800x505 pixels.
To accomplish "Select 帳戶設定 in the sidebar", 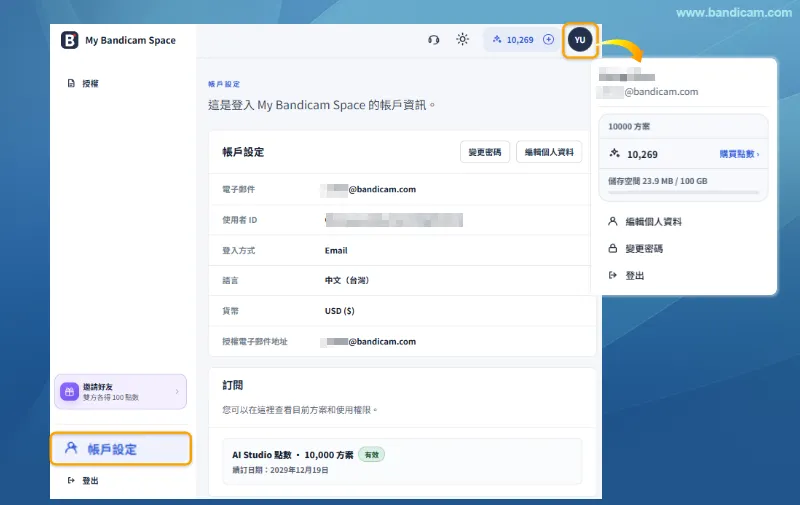I will pyautogui.click(x=121, y=449).
